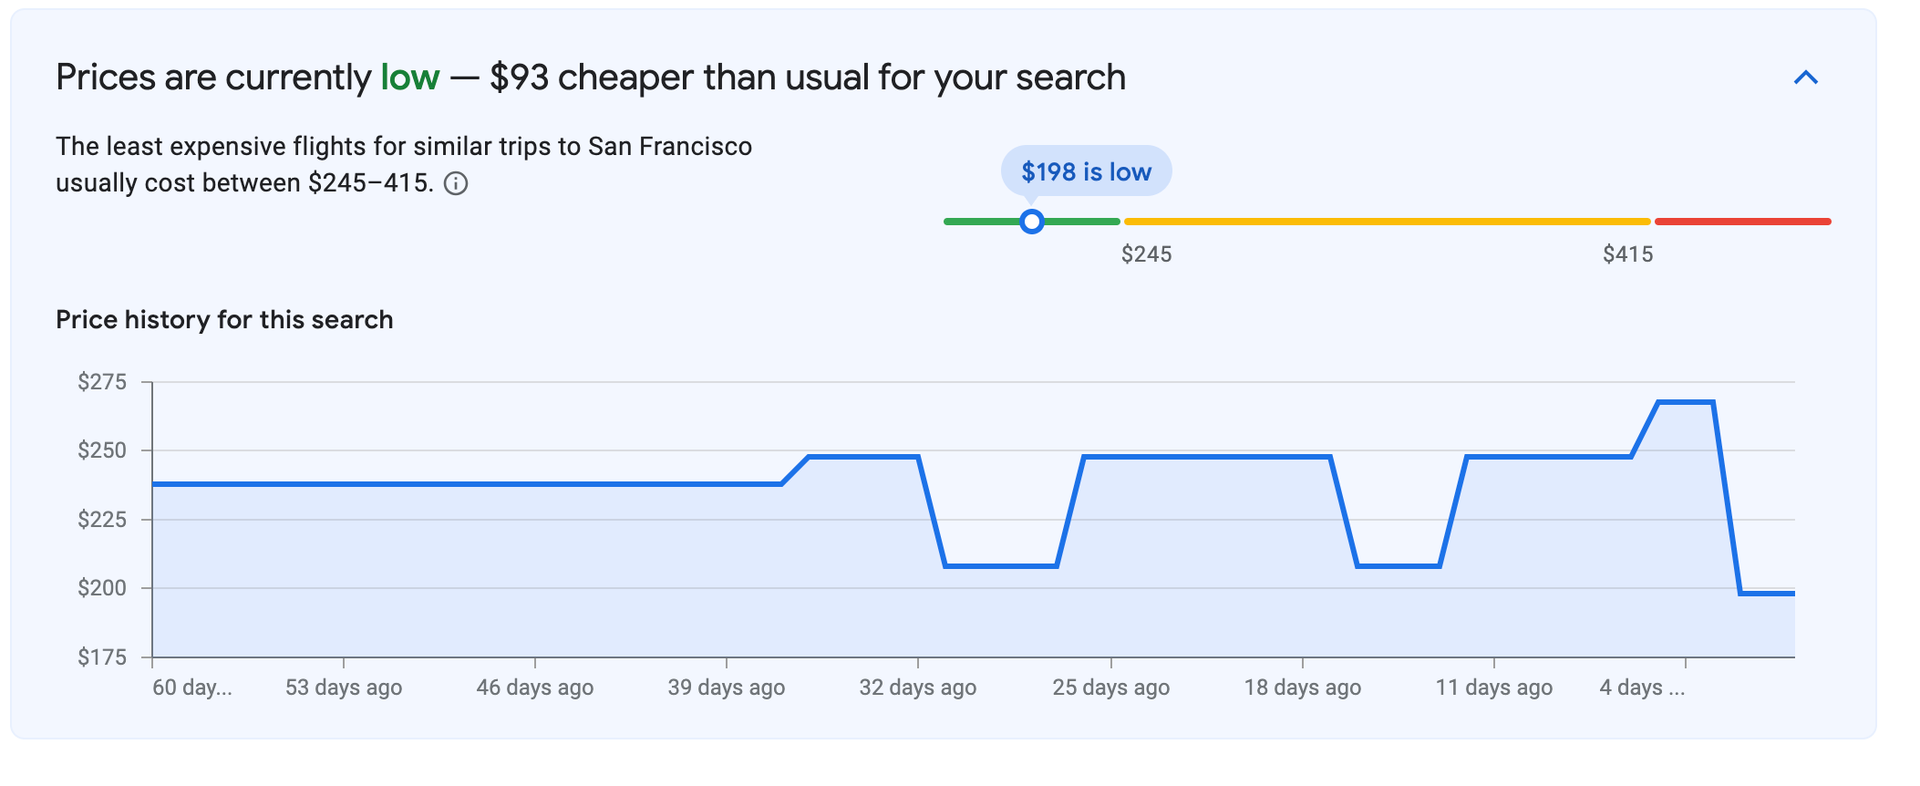Click the word "low" in the headline
Image resolution: width=1920 pixels, height=786 pixels.
(410, 76)
